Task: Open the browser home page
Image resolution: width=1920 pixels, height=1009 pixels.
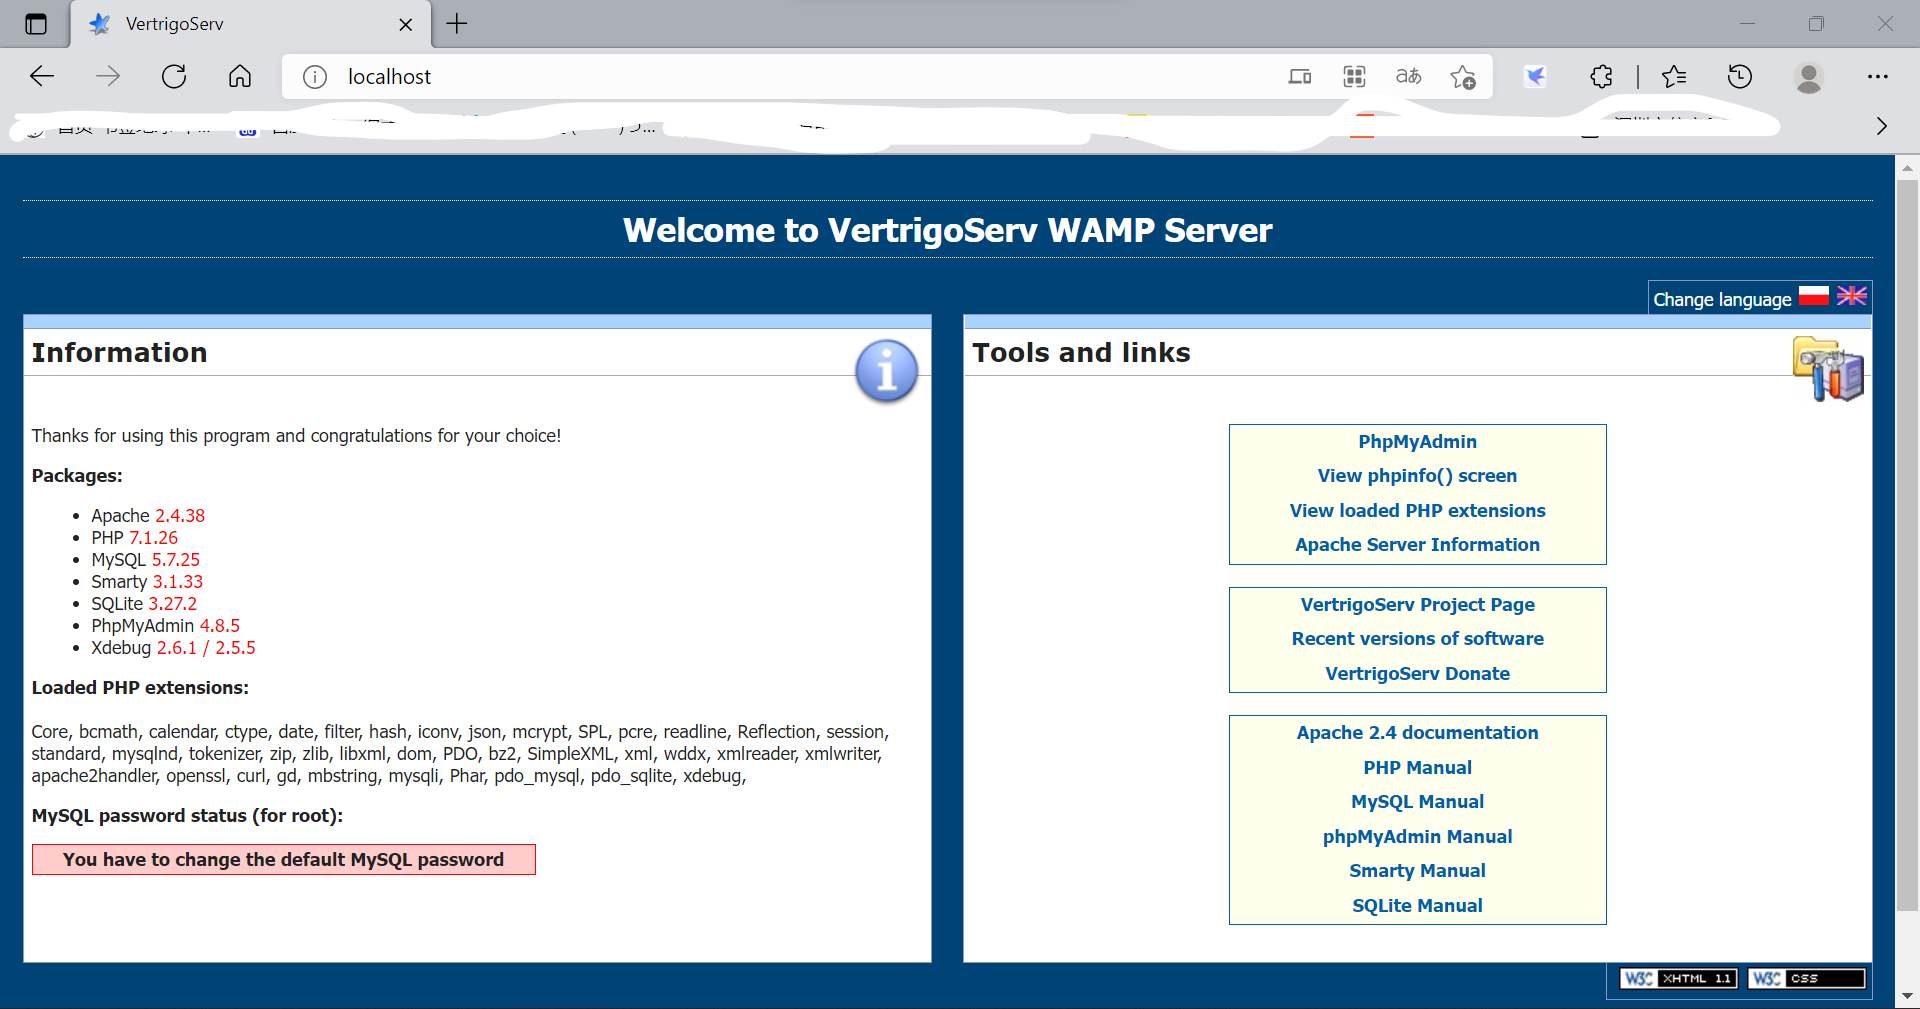Action: [x=240, y=77]
